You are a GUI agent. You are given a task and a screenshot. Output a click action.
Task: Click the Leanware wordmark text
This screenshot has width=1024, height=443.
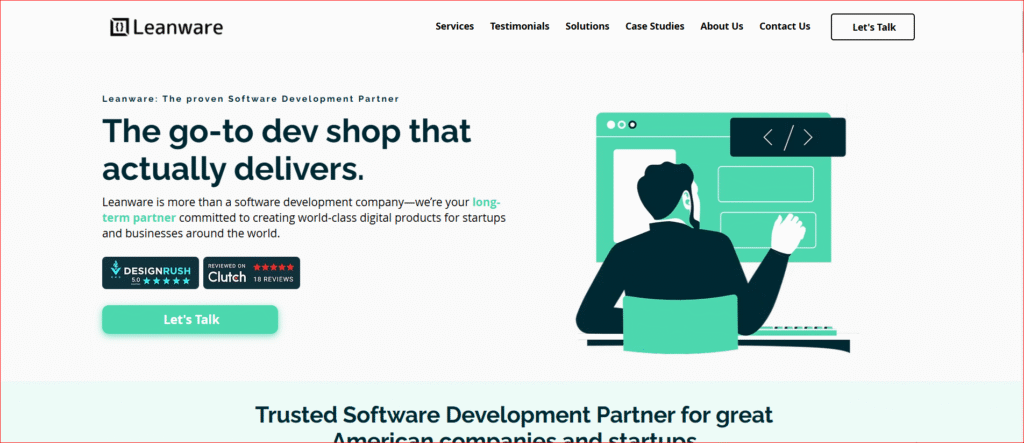[178, 27]
